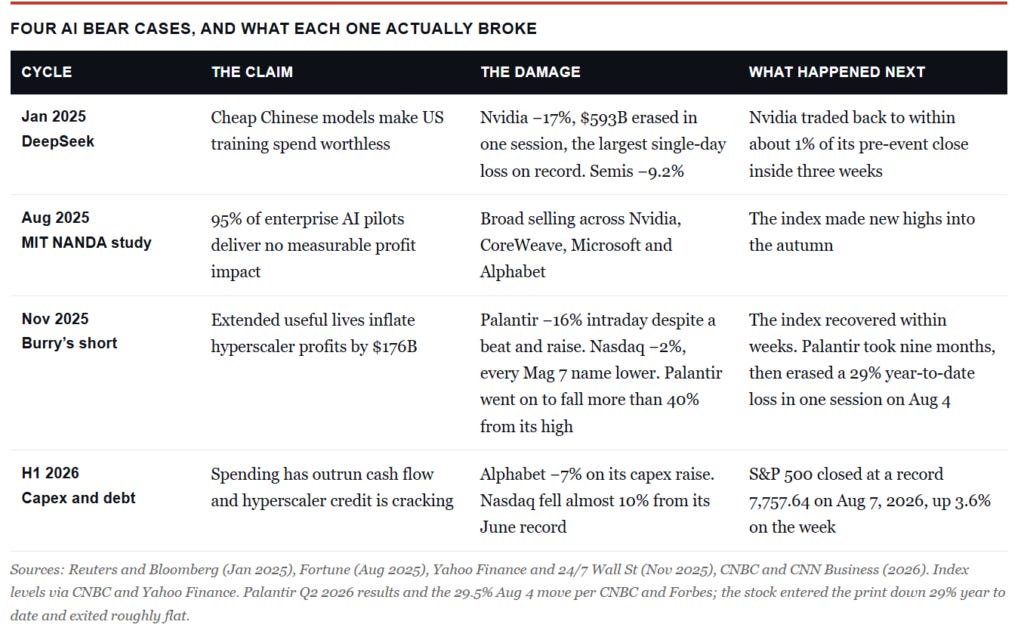
Task: Click the Spending has outrun cash flow claim
Action: click(x=332, y=487)
